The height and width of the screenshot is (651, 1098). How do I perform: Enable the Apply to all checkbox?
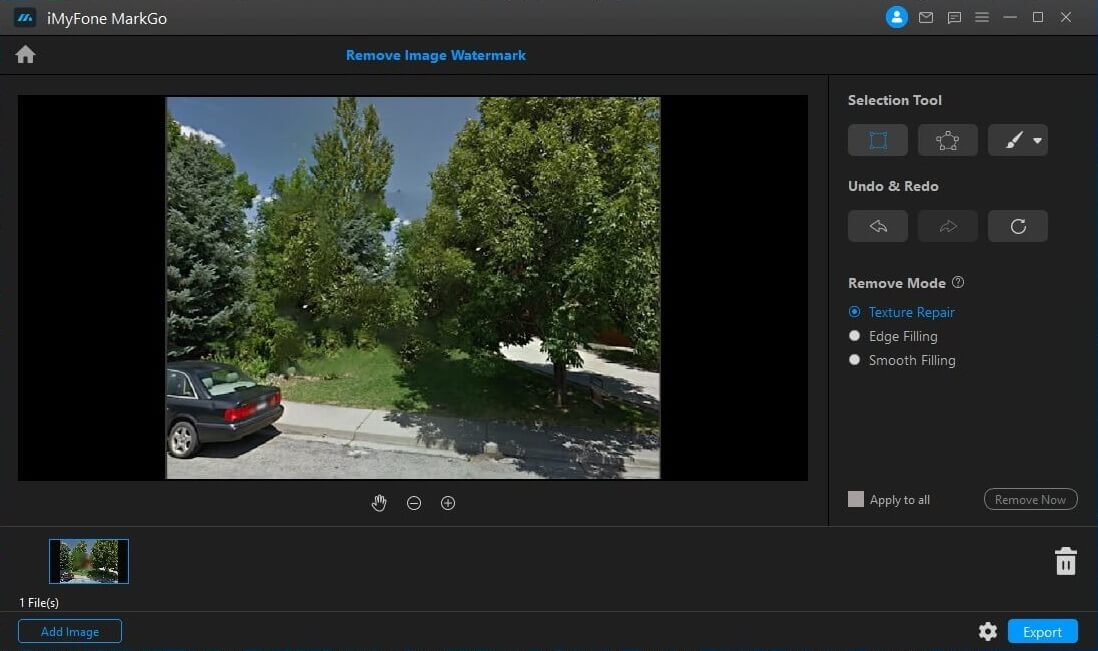856,499
